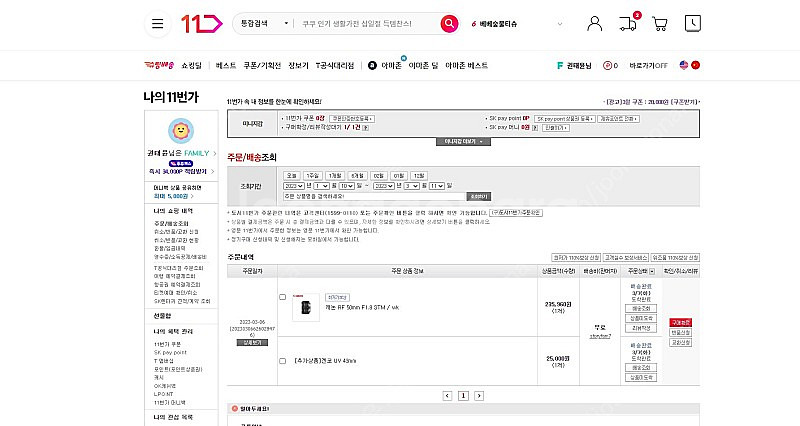Viewport: 800px width, 426px height.
Task: Click arrow icon next to SK pay 머니
Action: (x=535, y=128)
